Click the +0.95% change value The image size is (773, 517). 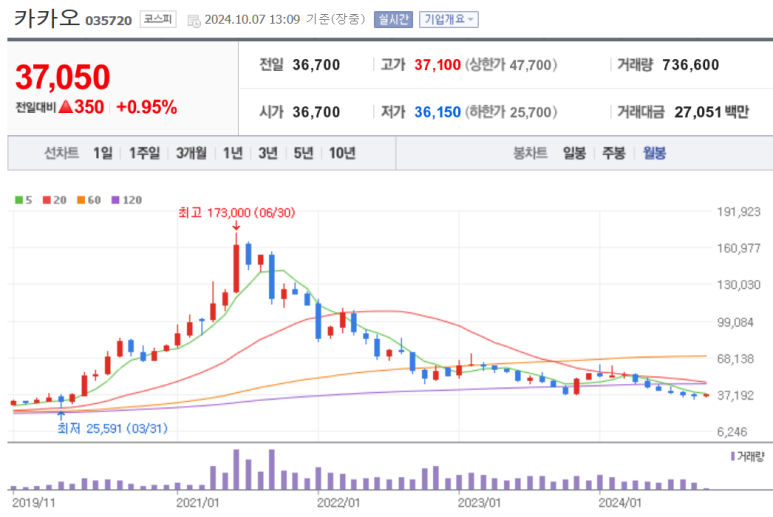(146, 107)
